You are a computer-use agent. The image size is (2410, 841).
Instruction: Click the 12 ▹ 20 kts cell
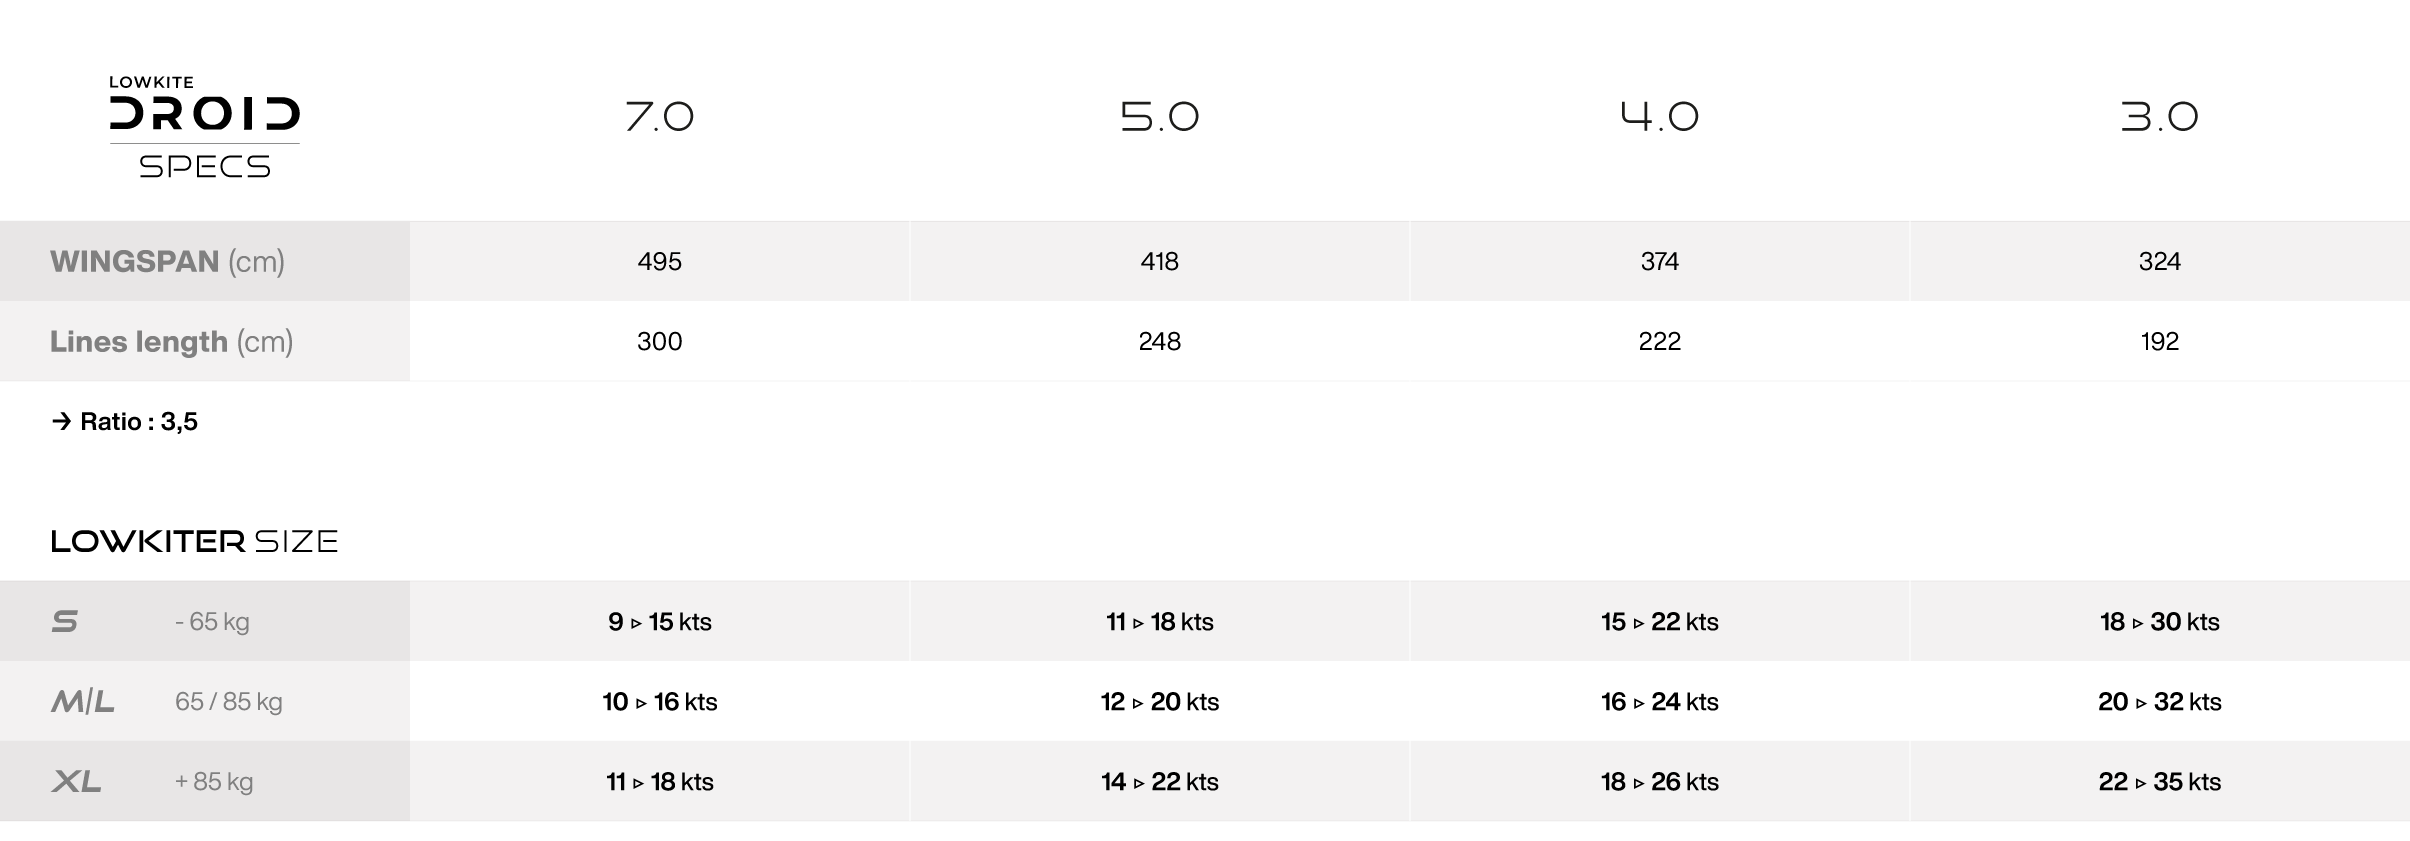(1159, 702)
